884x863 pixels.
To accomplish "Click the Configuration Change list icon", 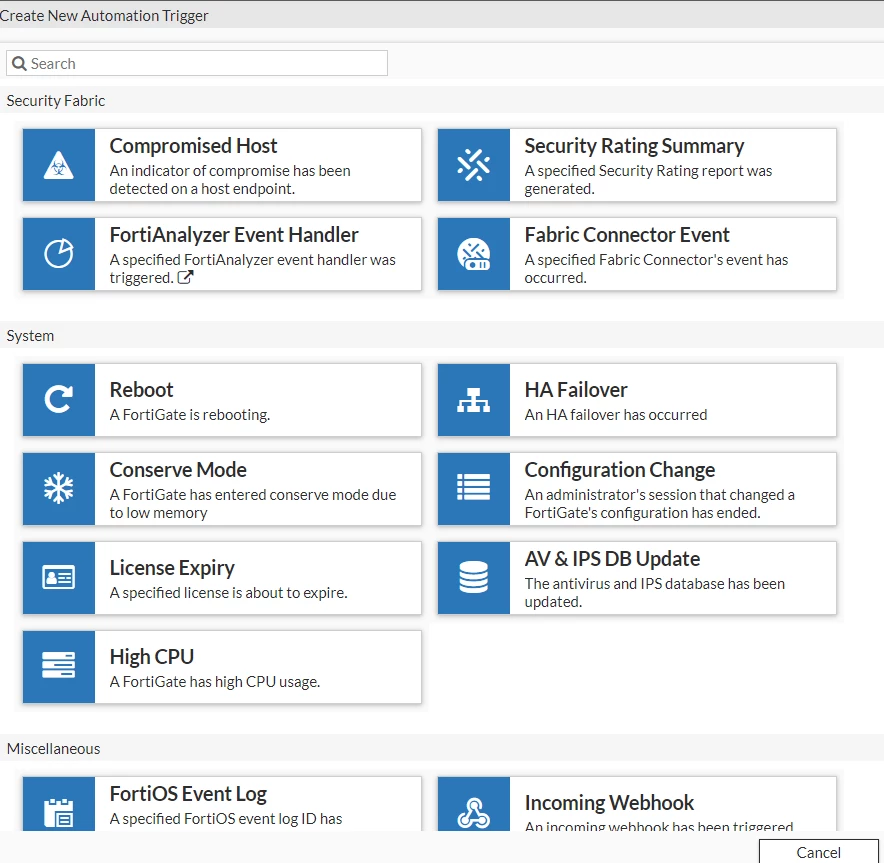I will tap(474, 487).
